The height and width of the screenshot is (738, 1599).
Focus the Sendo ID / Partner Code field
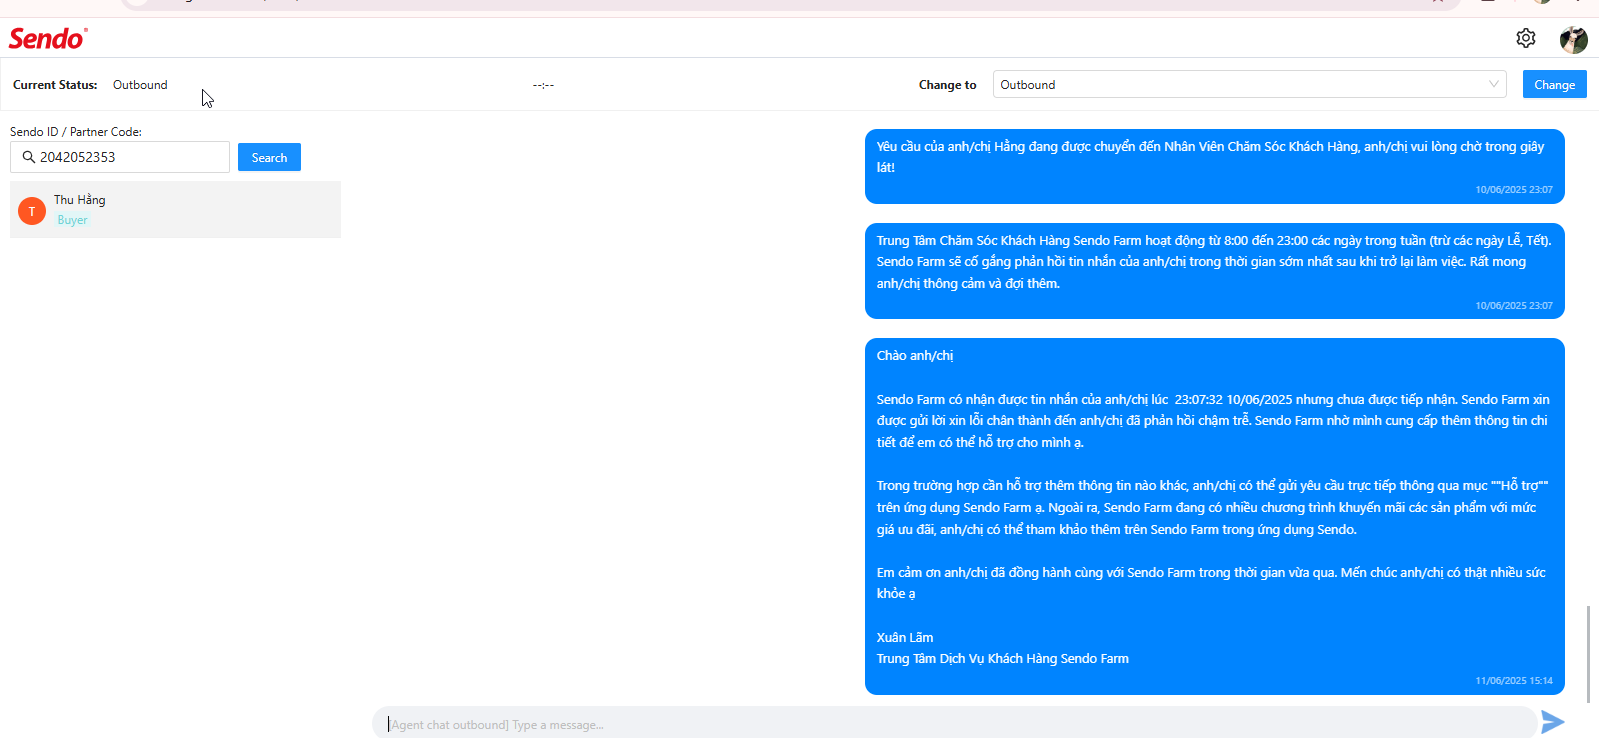[x=120, y=157]
